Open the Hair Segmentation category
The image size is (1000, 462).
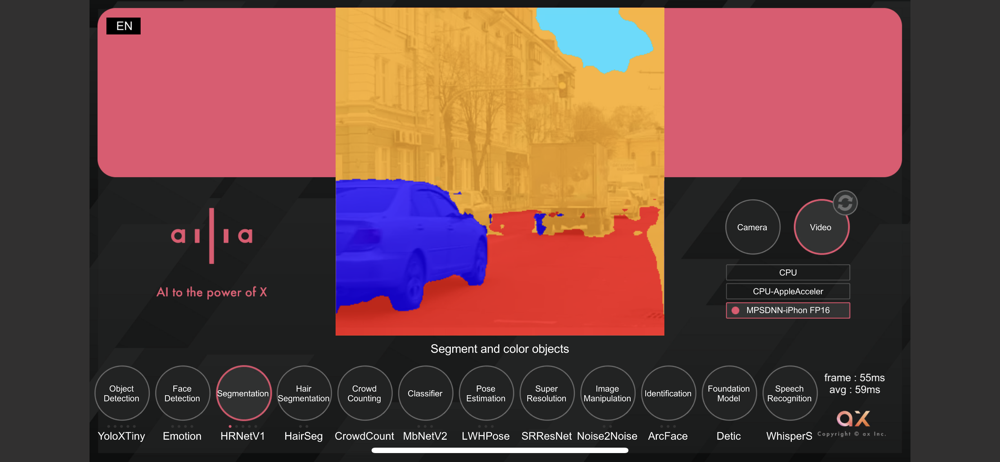(x=304, y=393)
